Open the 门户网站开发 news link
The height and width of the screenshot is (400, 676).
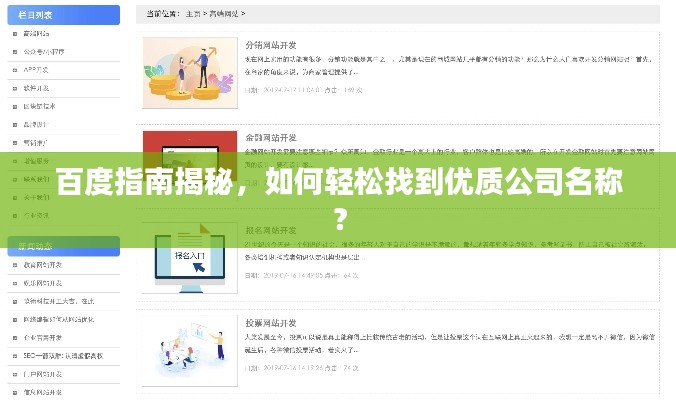43,374
